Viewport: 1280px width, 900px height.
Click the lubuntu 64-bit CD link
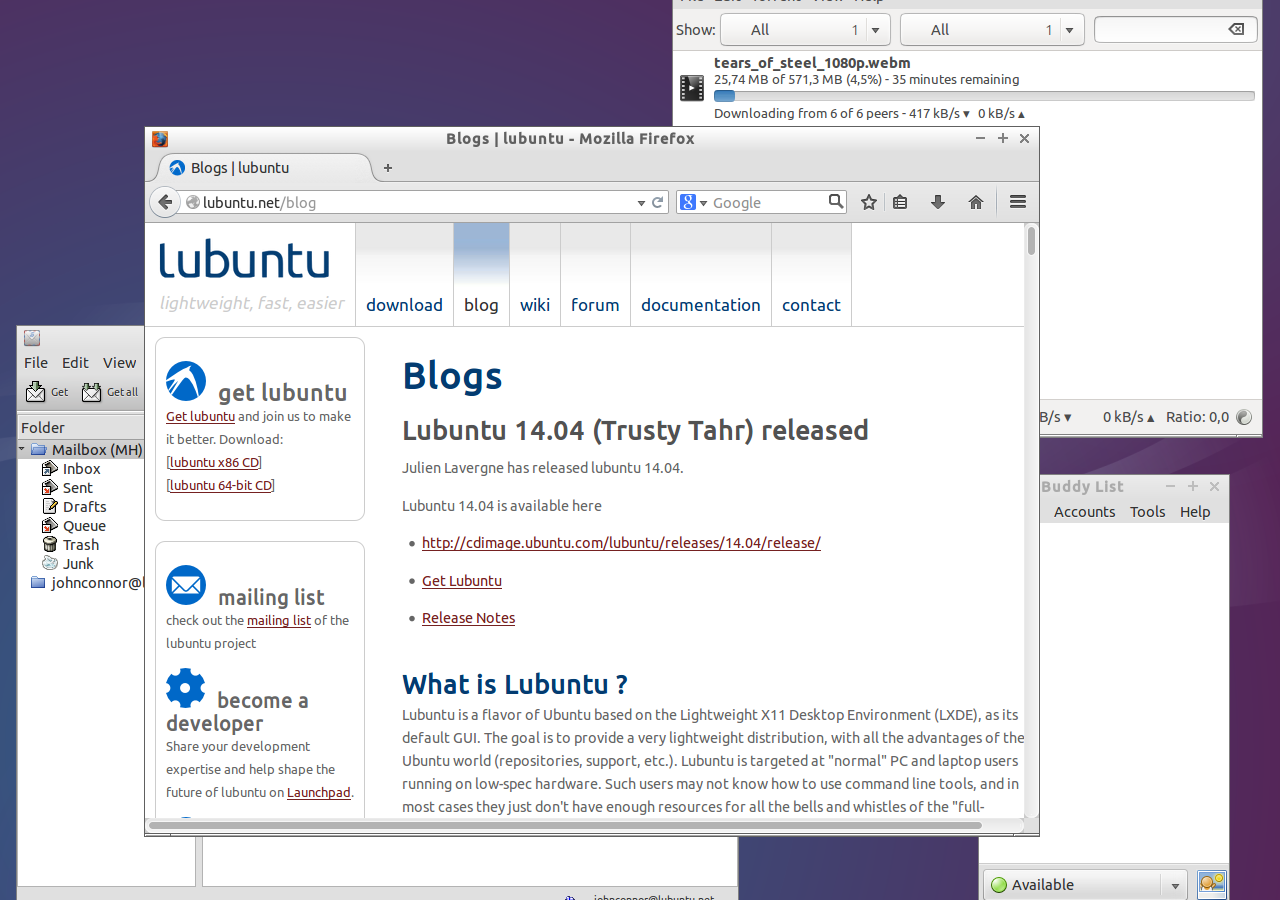pyautogui.click(x=221, y=485)
